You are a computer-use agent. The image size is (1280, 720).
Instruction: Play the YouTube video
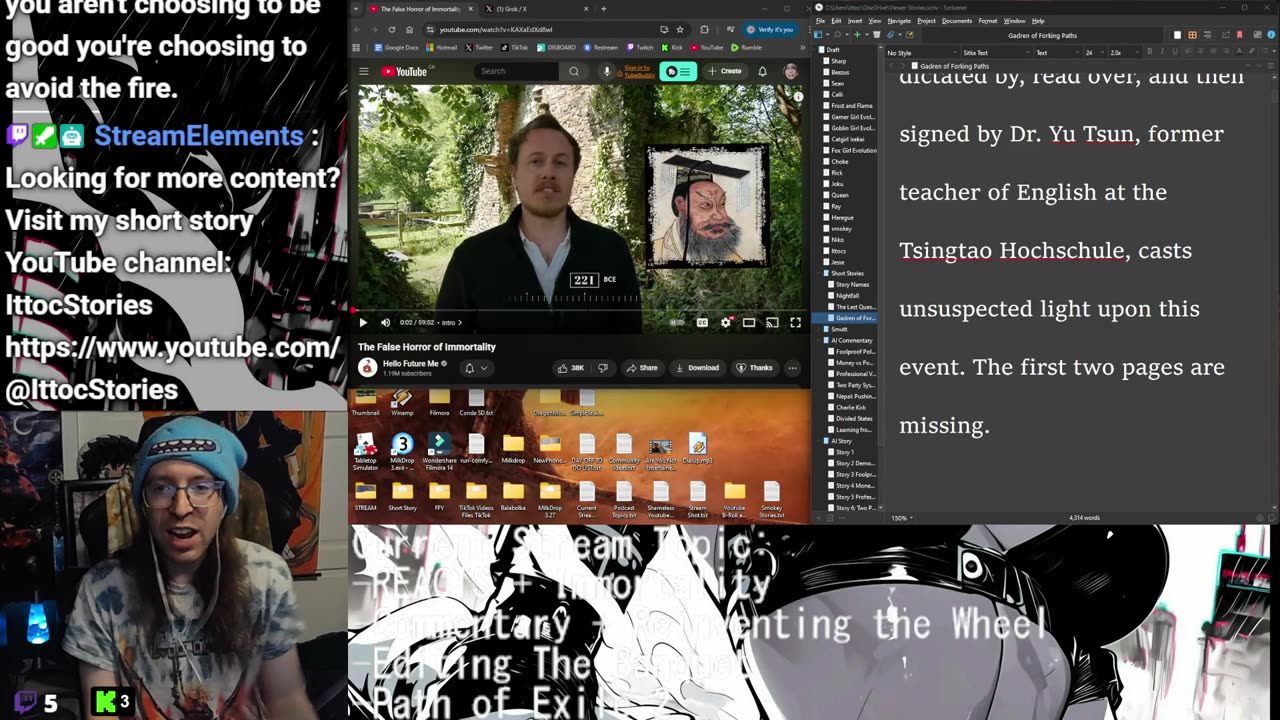point(363,323)
